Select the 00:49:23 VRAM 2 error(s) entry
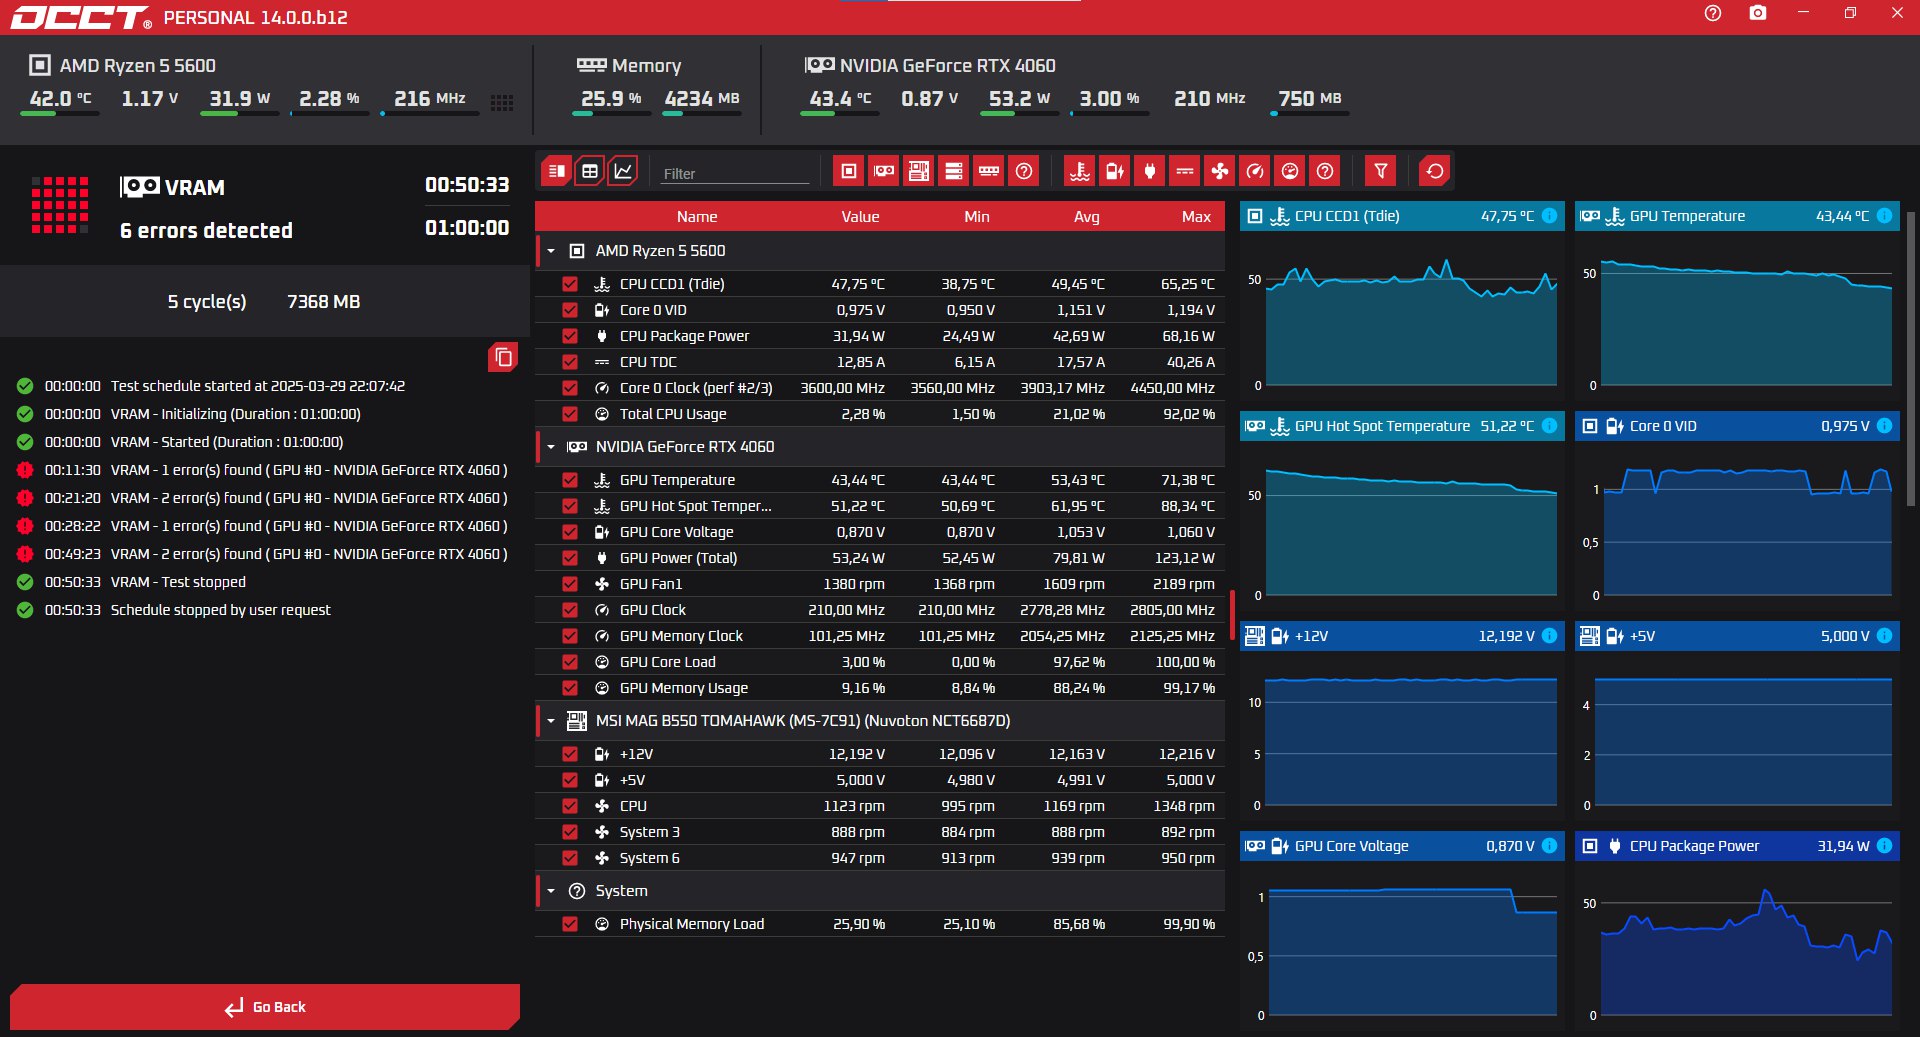This screenshot has height=1037, width=1920. click(x=263, y=554)
